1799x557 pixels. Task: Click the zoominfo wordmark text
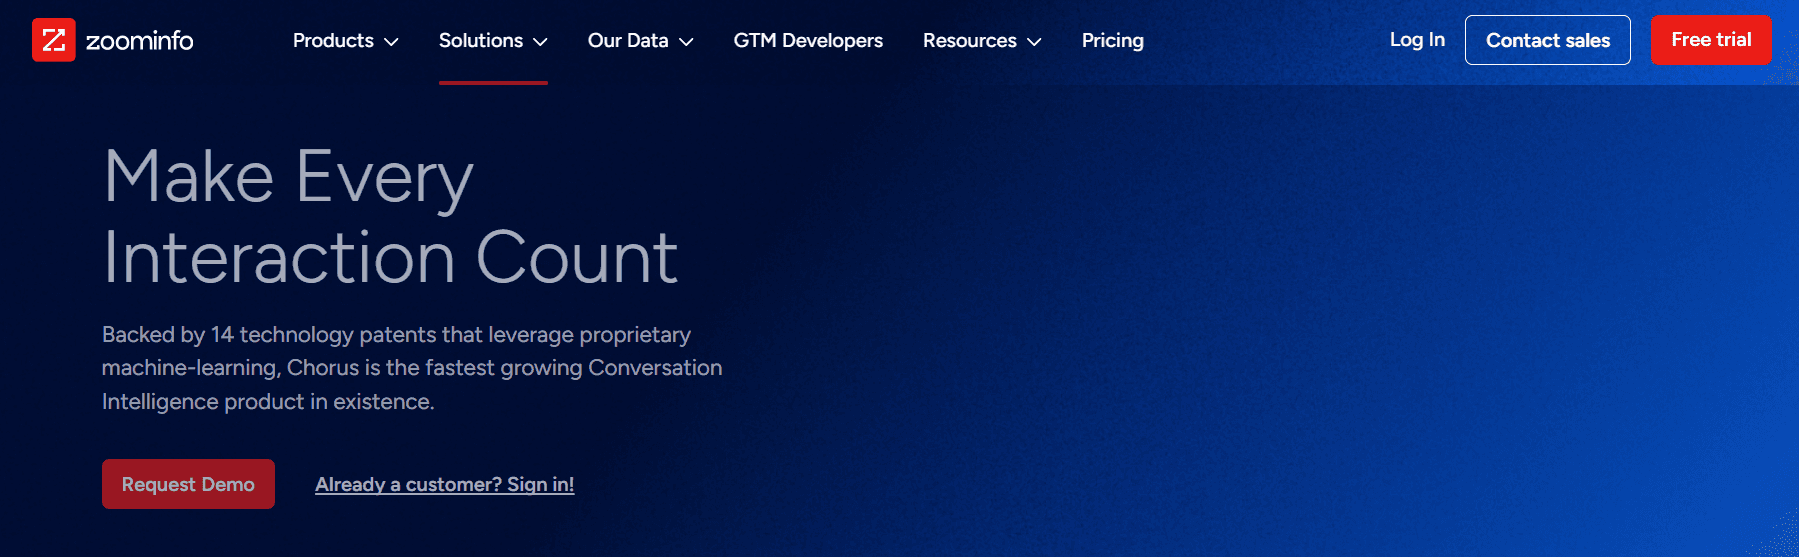pos(139,41)
